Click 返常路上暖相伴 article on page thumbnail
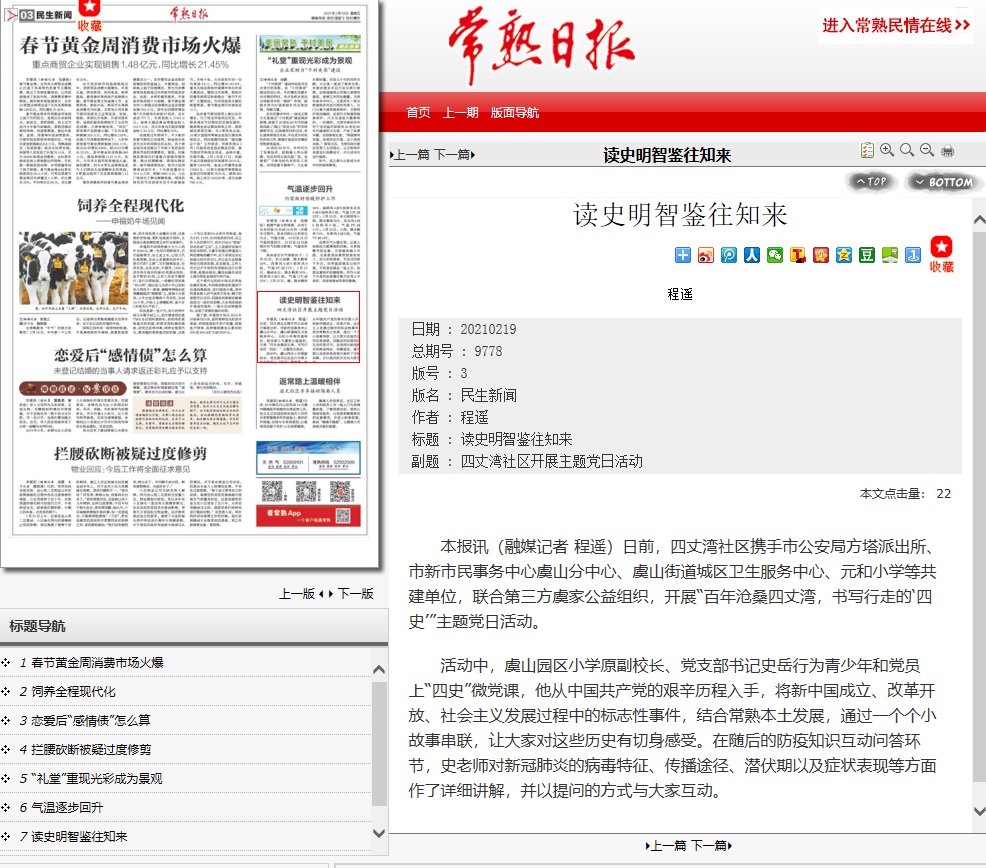Image resolution: width=986 pixels, height=868 pixels. 309,403
